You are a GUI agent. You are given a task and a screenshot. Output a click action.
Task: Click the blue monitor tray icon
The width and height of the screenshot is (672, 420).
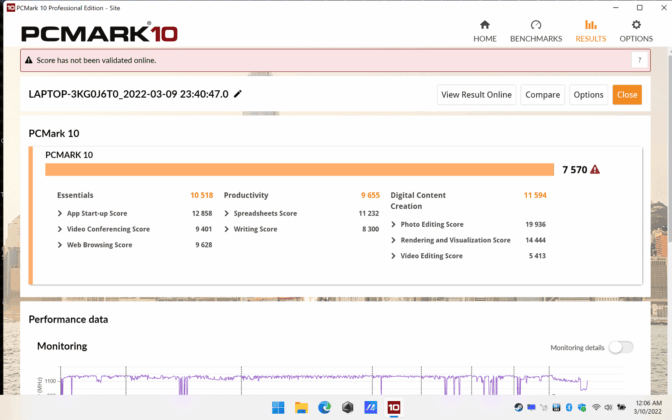[531, 407]
